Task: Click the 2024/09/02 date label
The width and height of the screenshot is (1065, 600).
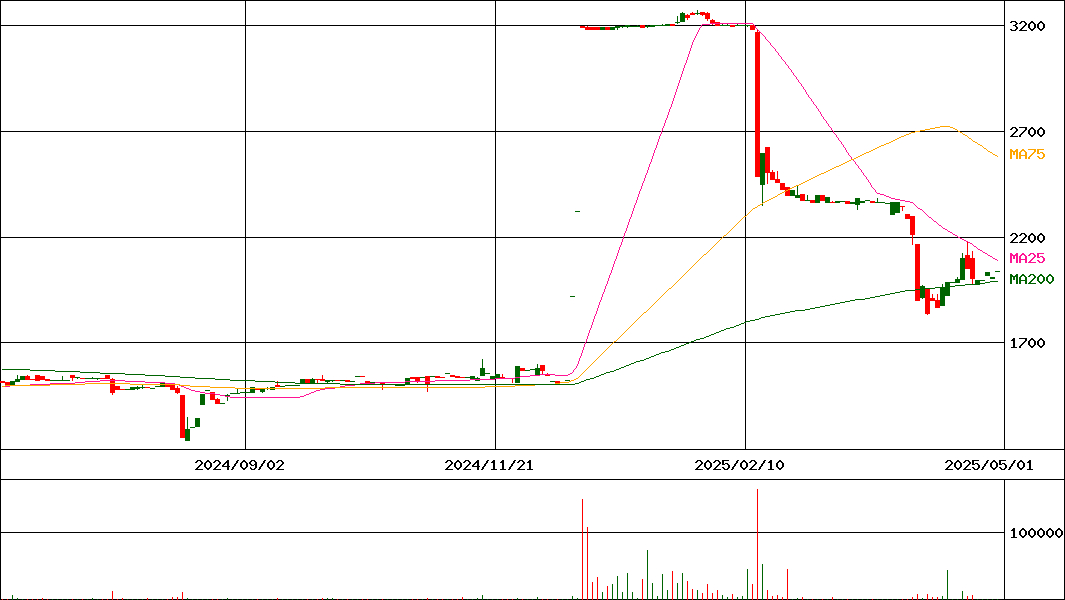Action: click(x=240, y=465)
